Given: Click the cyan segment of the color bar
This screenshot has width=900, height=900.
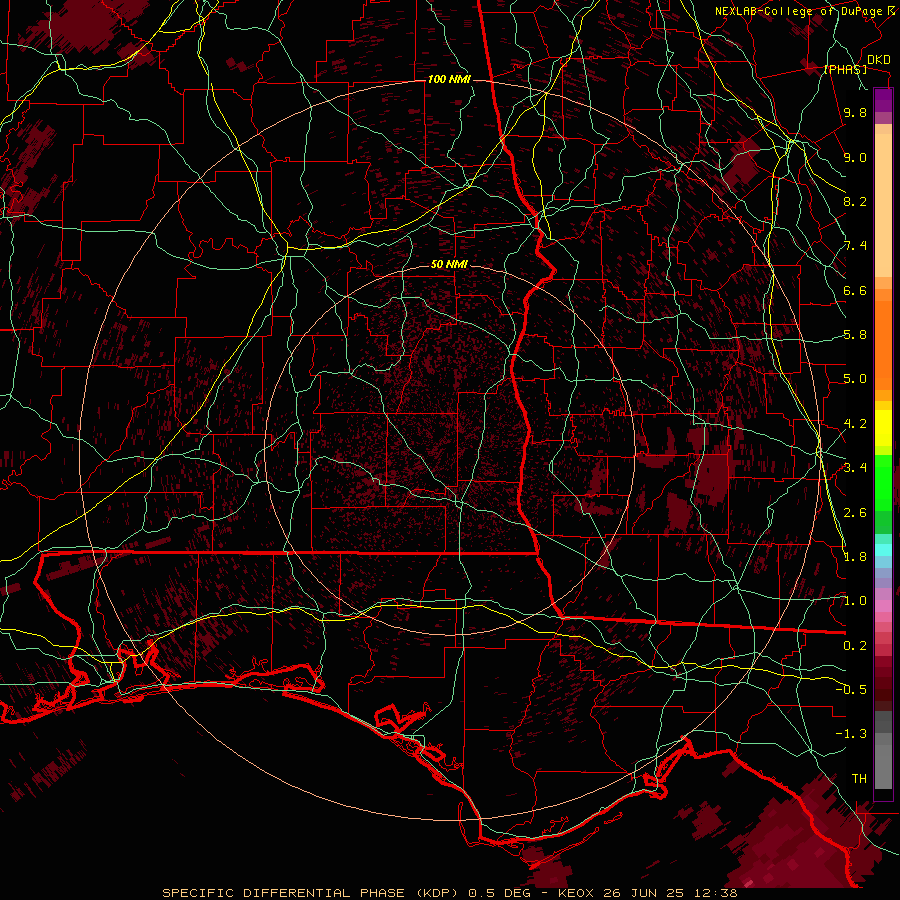Looking at the screenshot, I should tap(883, 549).
